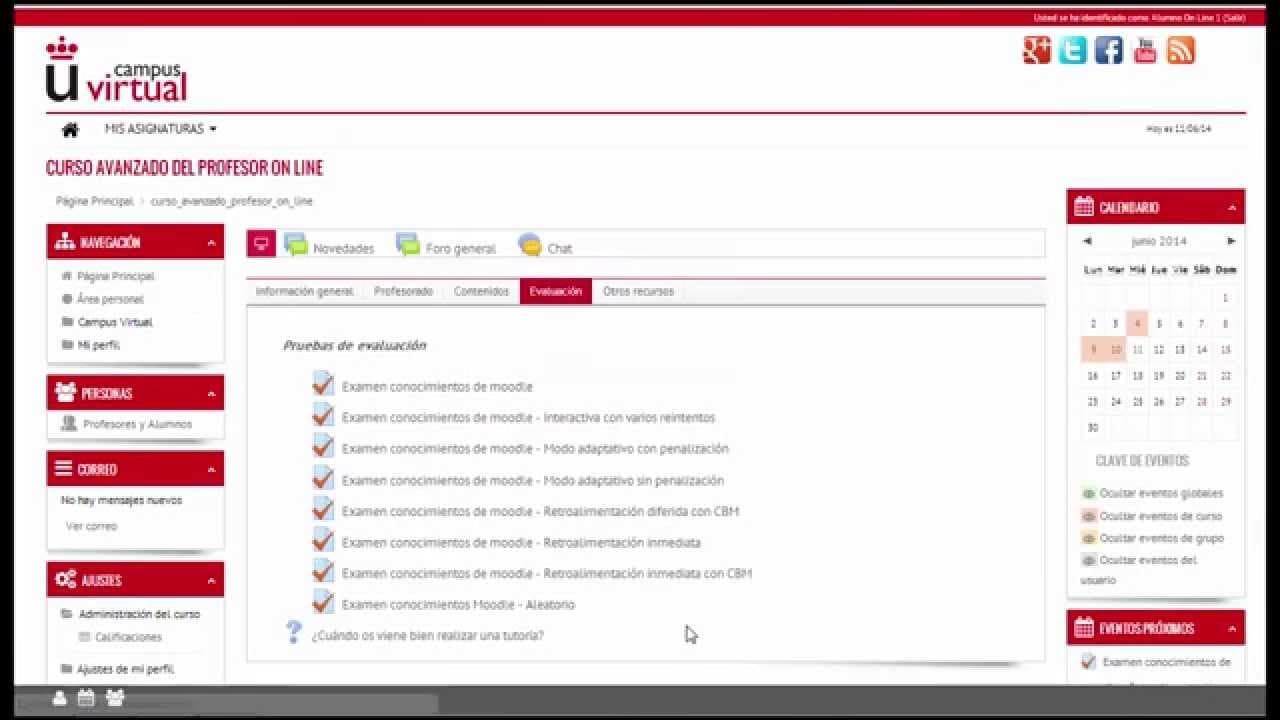Toggle Ocultar eventos del usuario eye icon
Viewport: 1280px width, 720px height.
pyautogui.click(x=1089, y=561)
